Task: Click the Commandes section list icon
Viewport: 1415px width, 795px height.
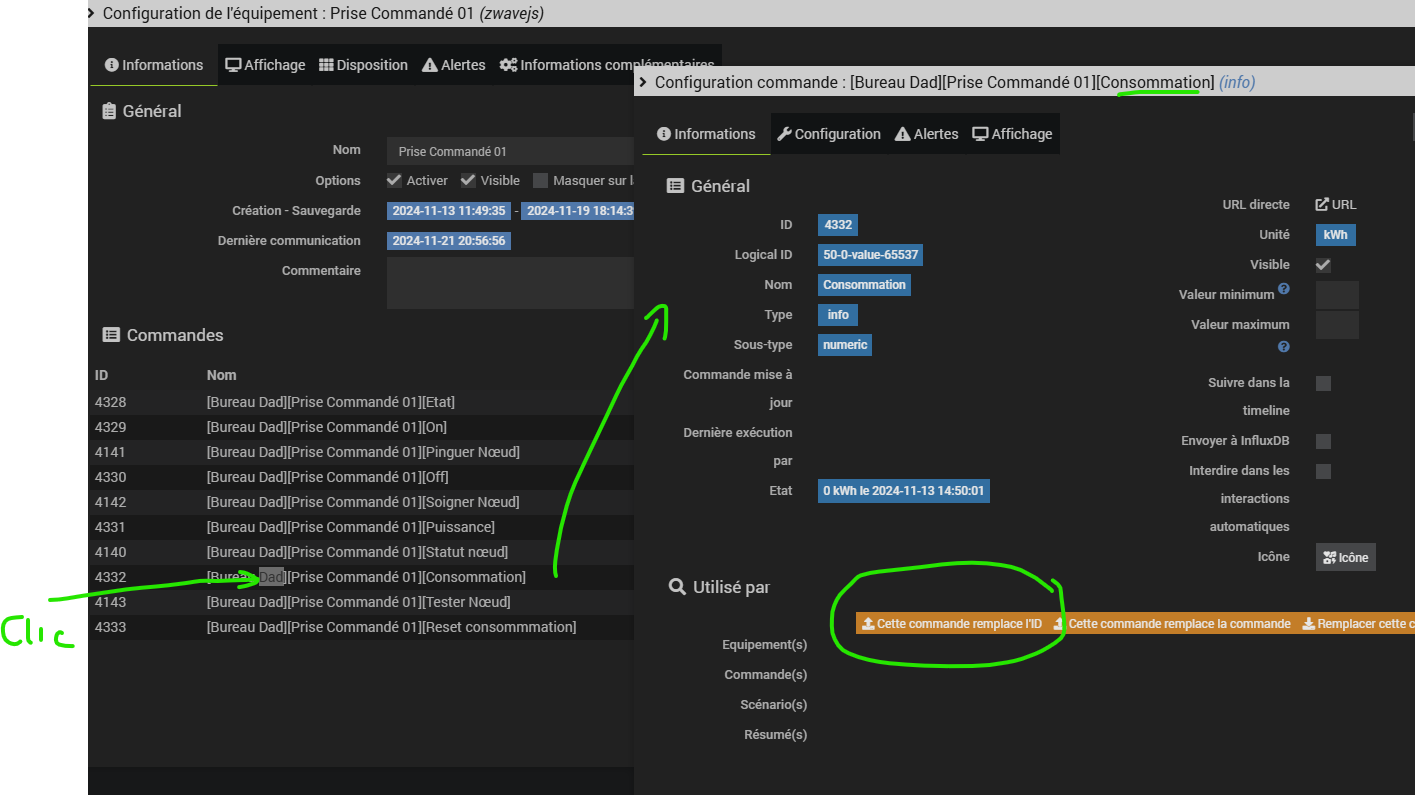Action: (x=111, y=335)
